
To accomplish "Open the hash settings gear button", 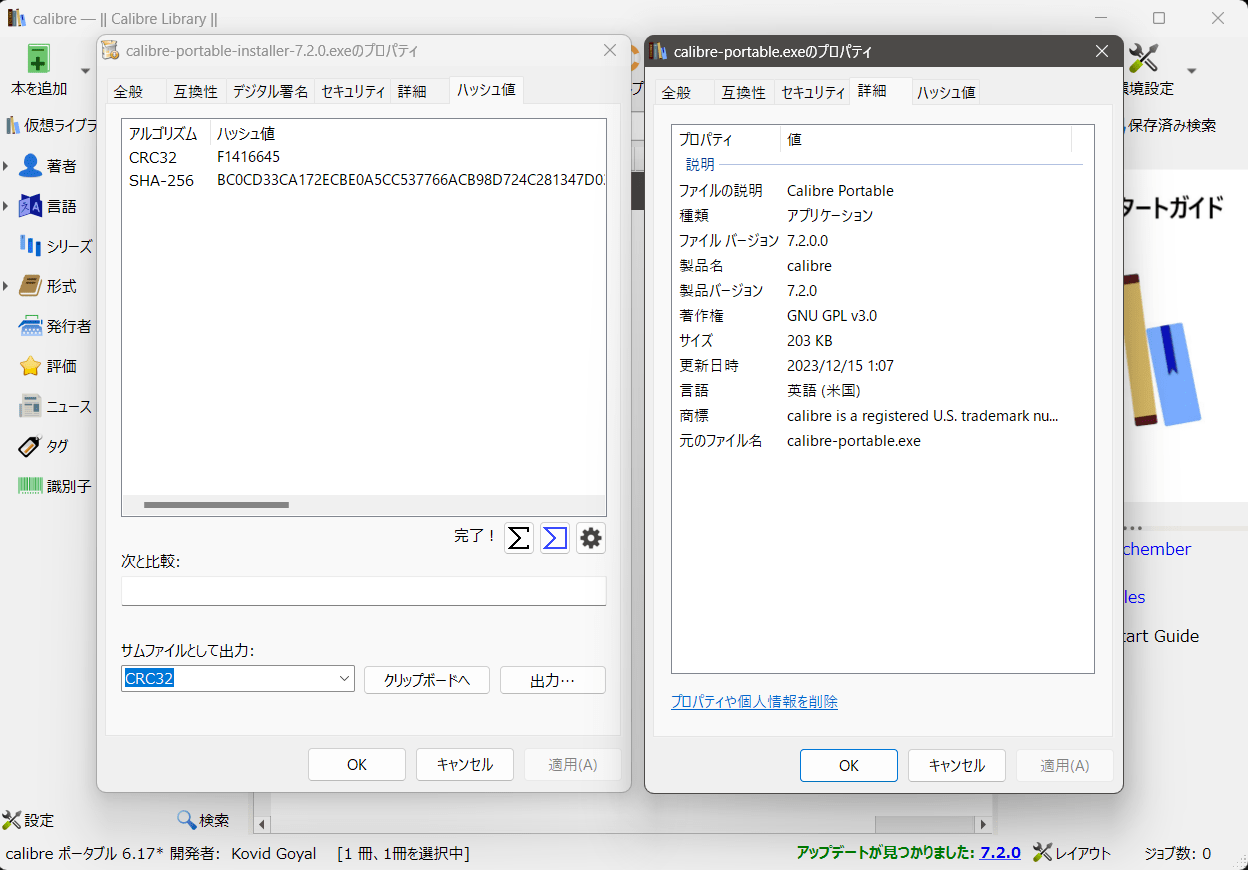I will (591, 538).
